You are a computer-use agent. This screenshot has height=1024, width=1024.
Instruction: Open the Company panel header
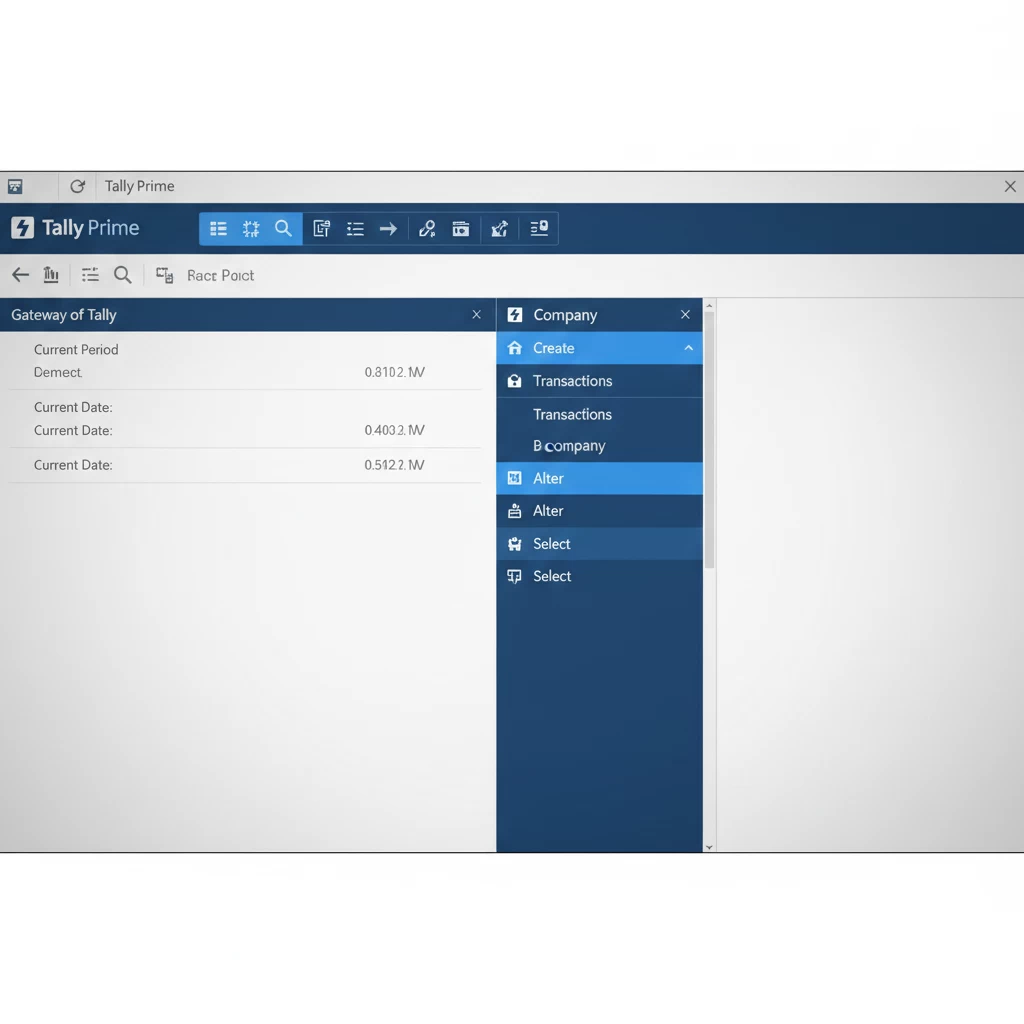pos(565,314)
